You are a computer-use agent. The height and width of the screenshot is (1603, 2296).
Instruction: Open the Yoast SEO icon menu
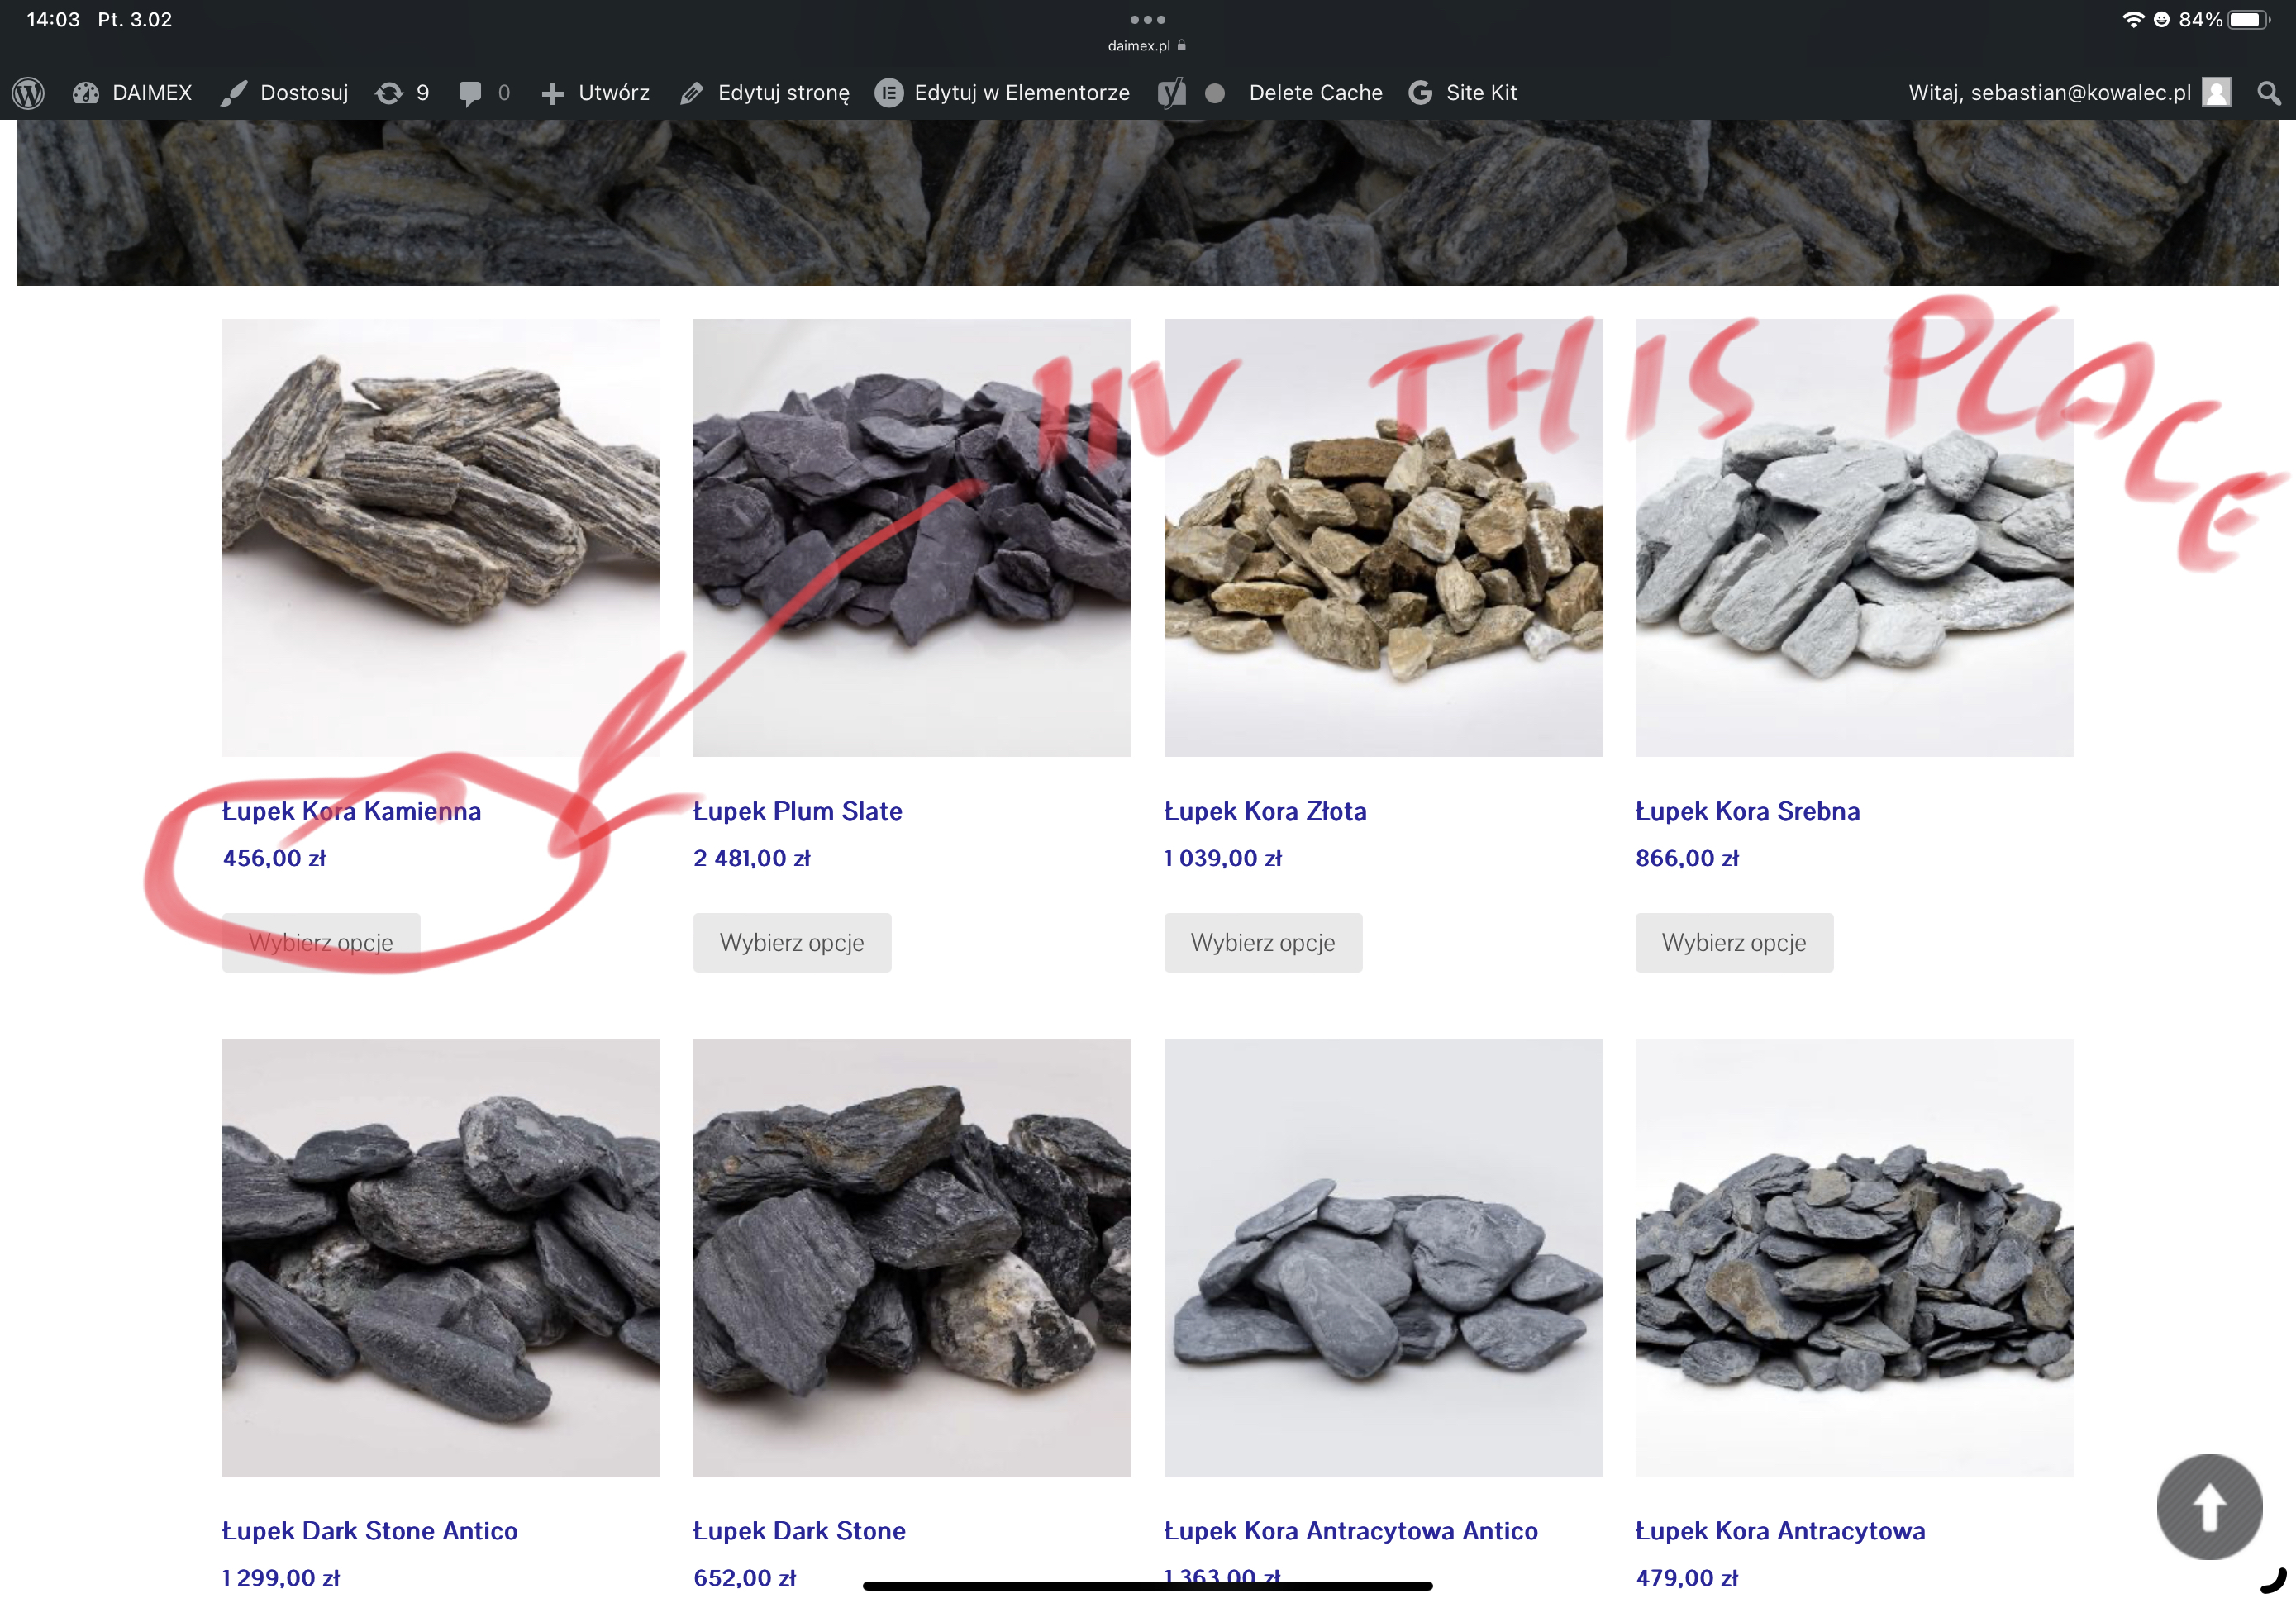click(x=1171, y=93)
